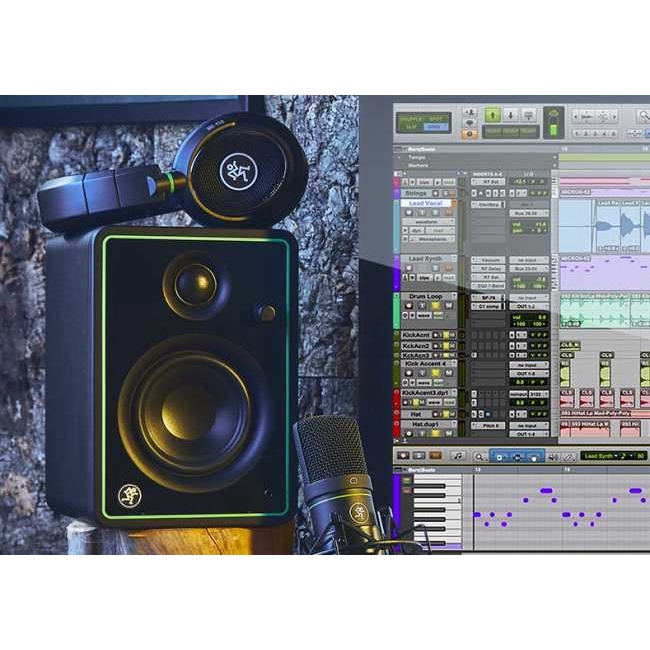
Task: Select the Strings track name
Action: [415, 193]
